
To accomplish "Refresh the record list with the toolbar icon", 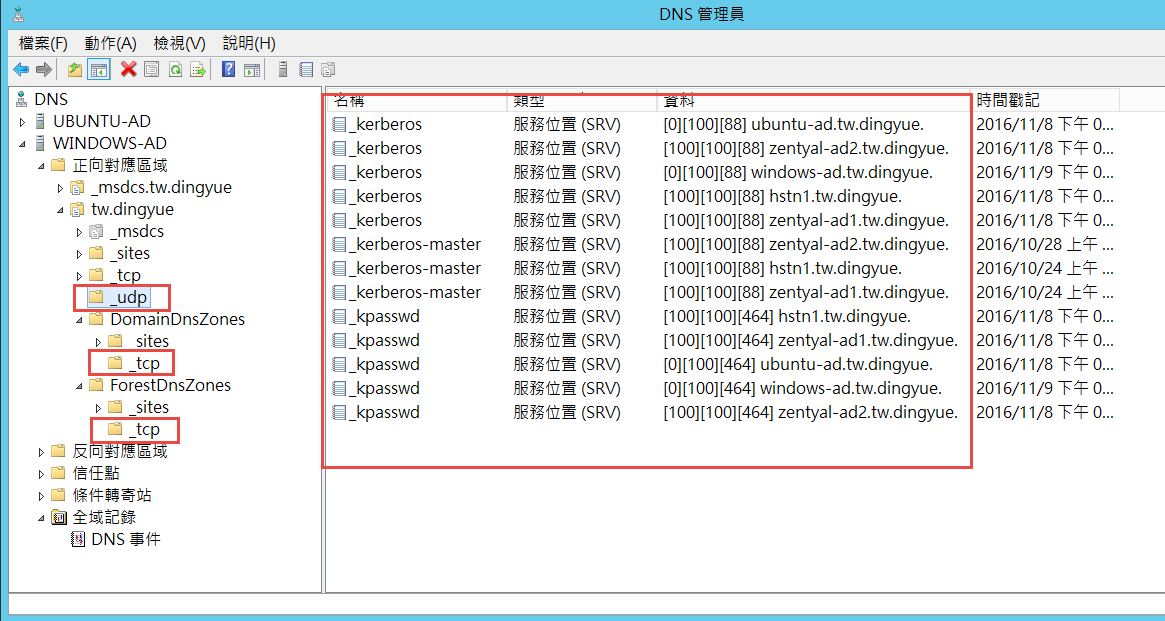I will (x=176, y=68).
